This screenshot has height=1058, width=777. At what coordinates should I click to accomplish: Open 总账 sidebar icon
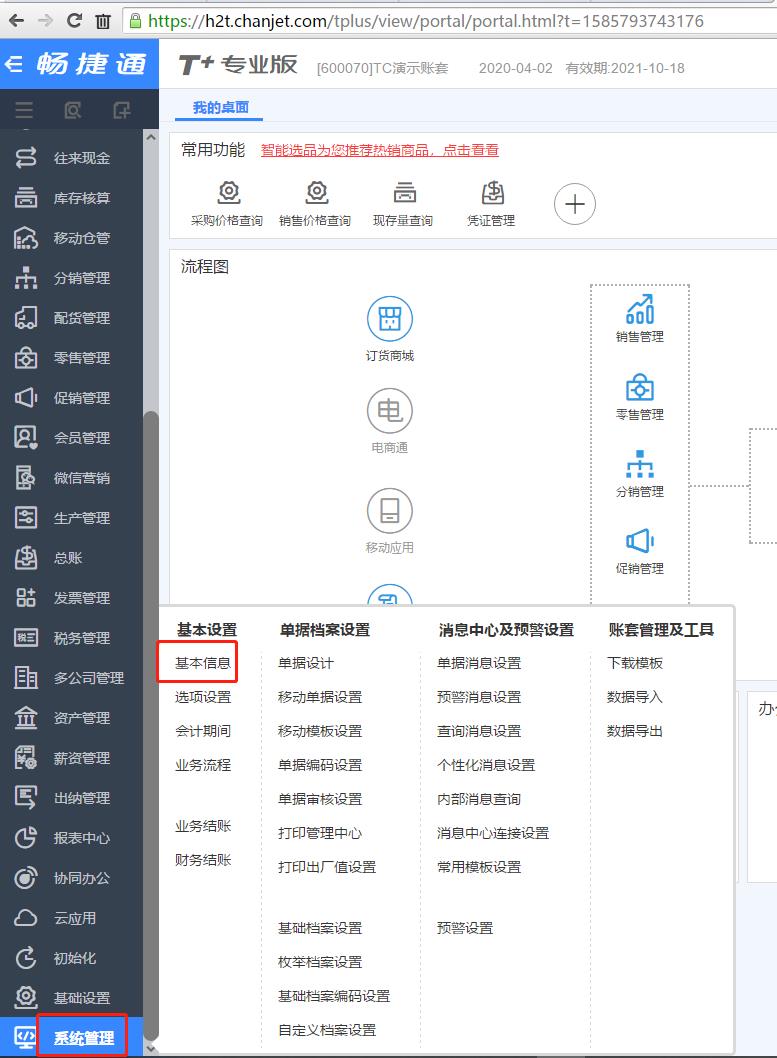[x=26, y=558]
